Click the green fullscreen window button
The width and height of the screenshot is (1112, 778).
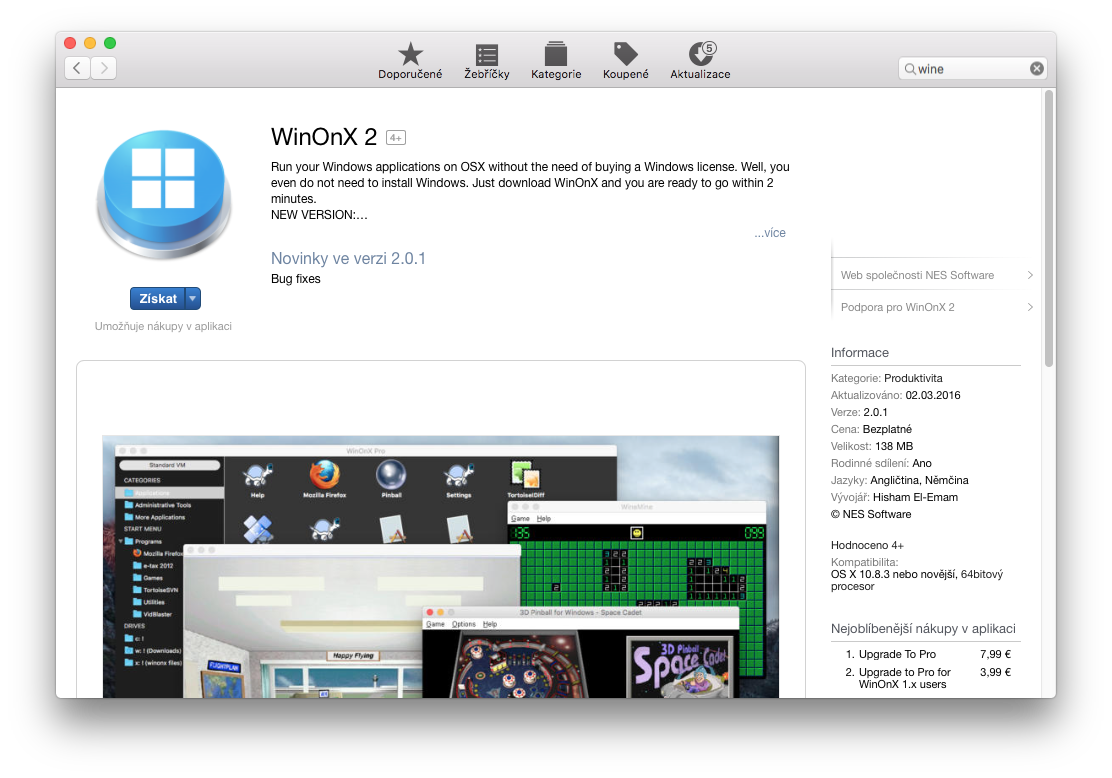tap(110, 43)
